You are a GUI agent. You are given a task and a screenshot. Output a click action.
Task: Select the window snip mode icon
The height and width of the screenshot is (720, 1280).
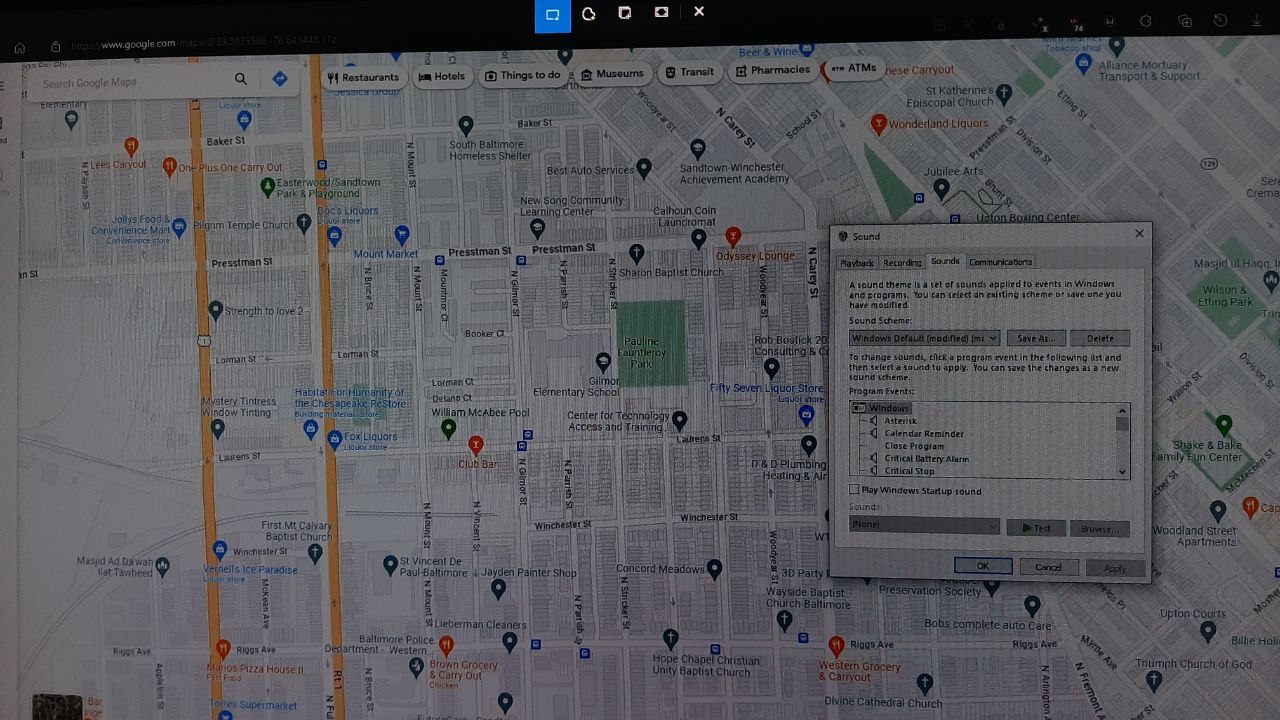tap(625, 13)
